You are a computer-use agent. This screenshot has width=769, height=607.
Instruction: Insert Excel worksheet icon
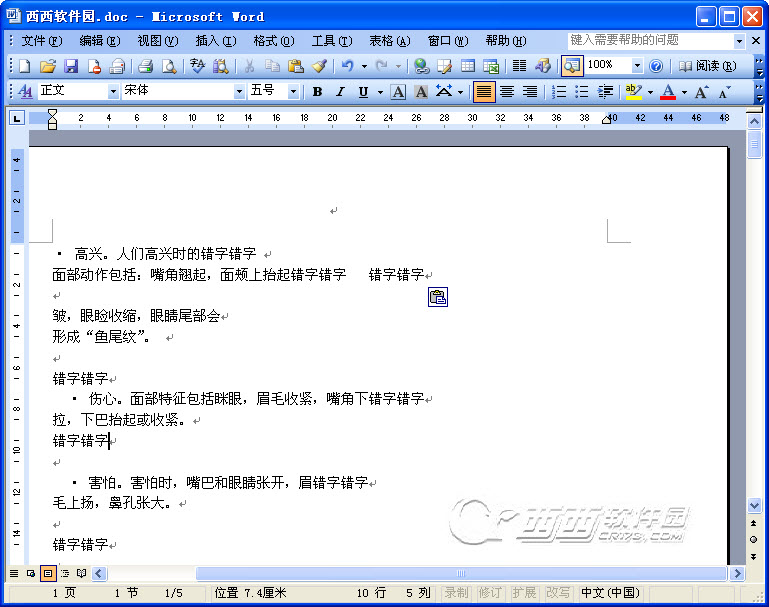[491, 66]
